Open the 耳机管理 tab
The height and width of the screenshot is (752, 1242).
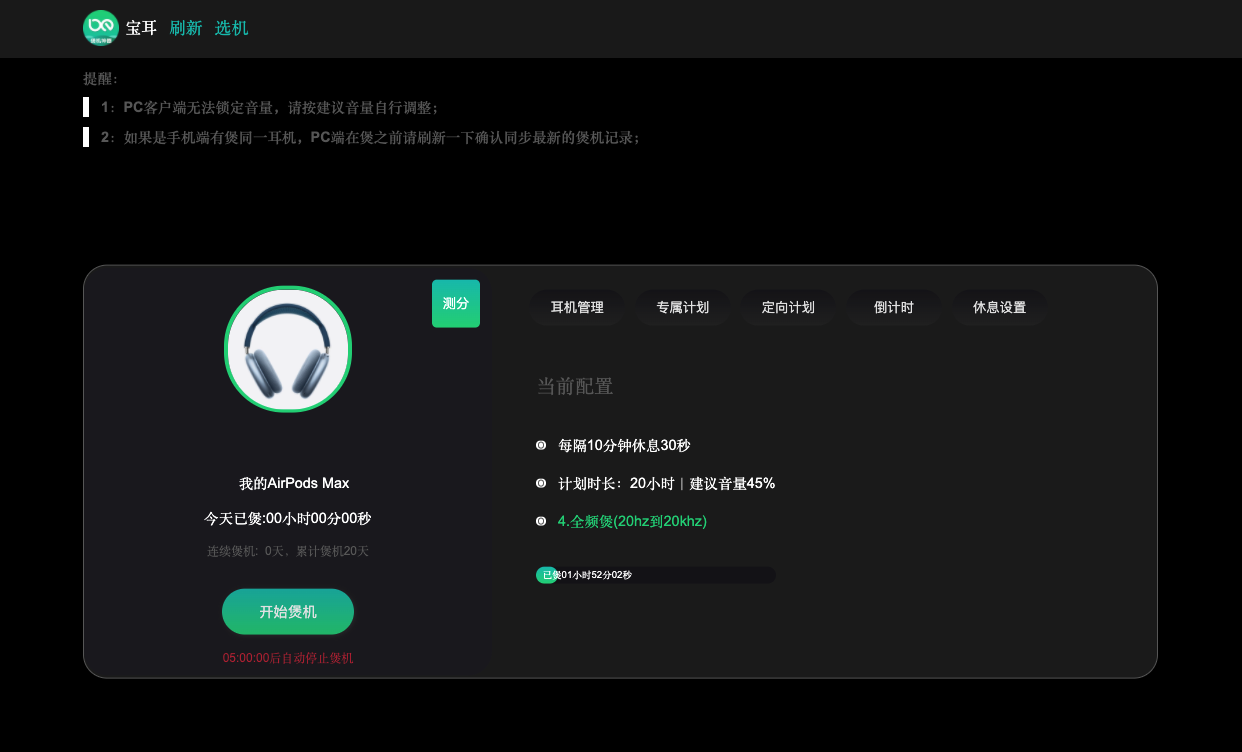click(x=577, y=307)
